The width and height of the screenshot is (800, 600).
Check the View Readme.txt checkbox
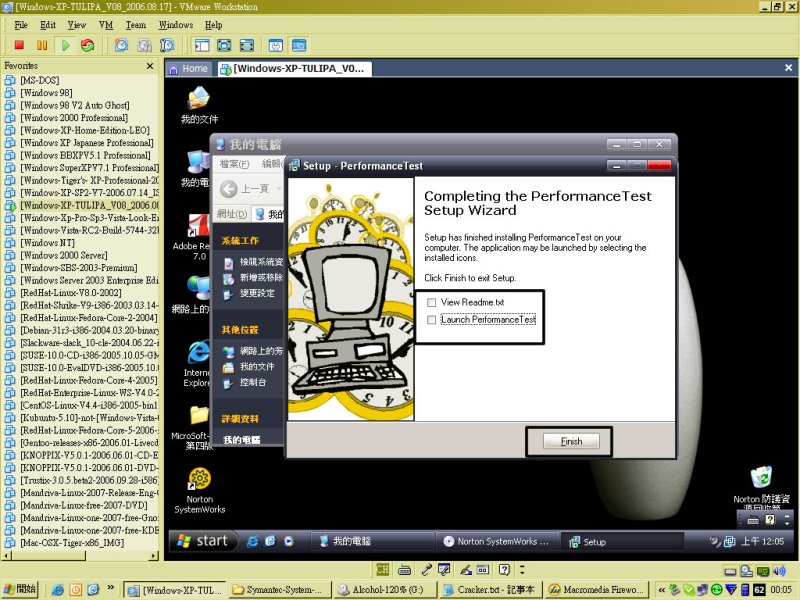click(x=432, y=303)
